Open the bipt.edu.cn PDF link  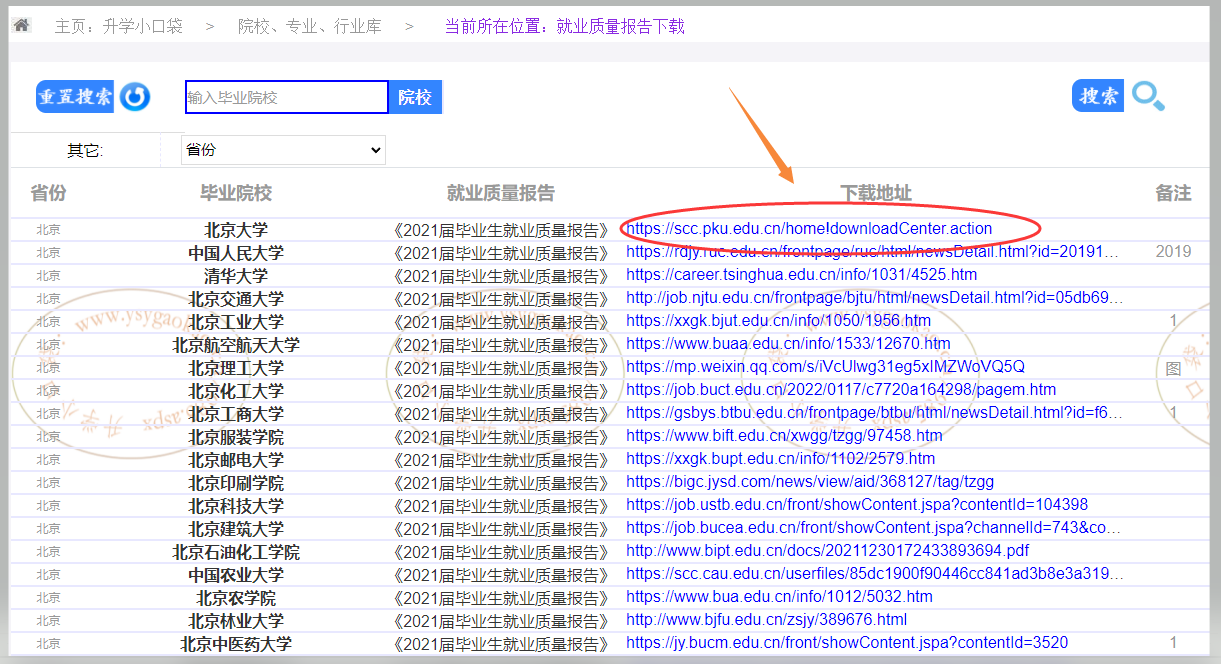[x=827, y=551]
